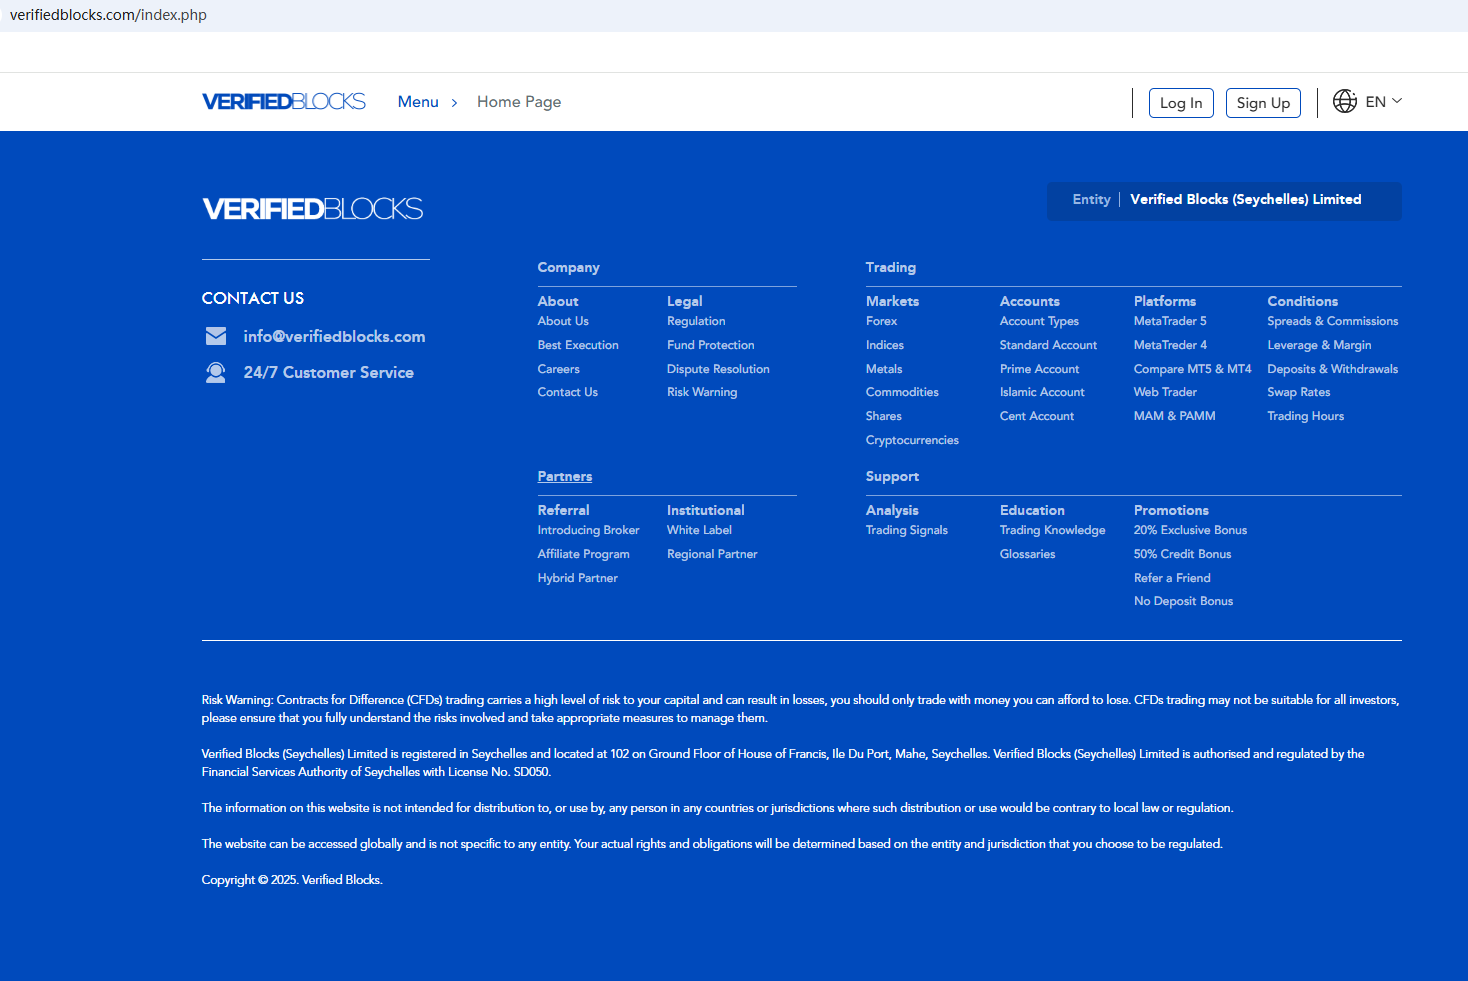Click the Sign Up button
1468x981 pixels.
point(1263,103)
